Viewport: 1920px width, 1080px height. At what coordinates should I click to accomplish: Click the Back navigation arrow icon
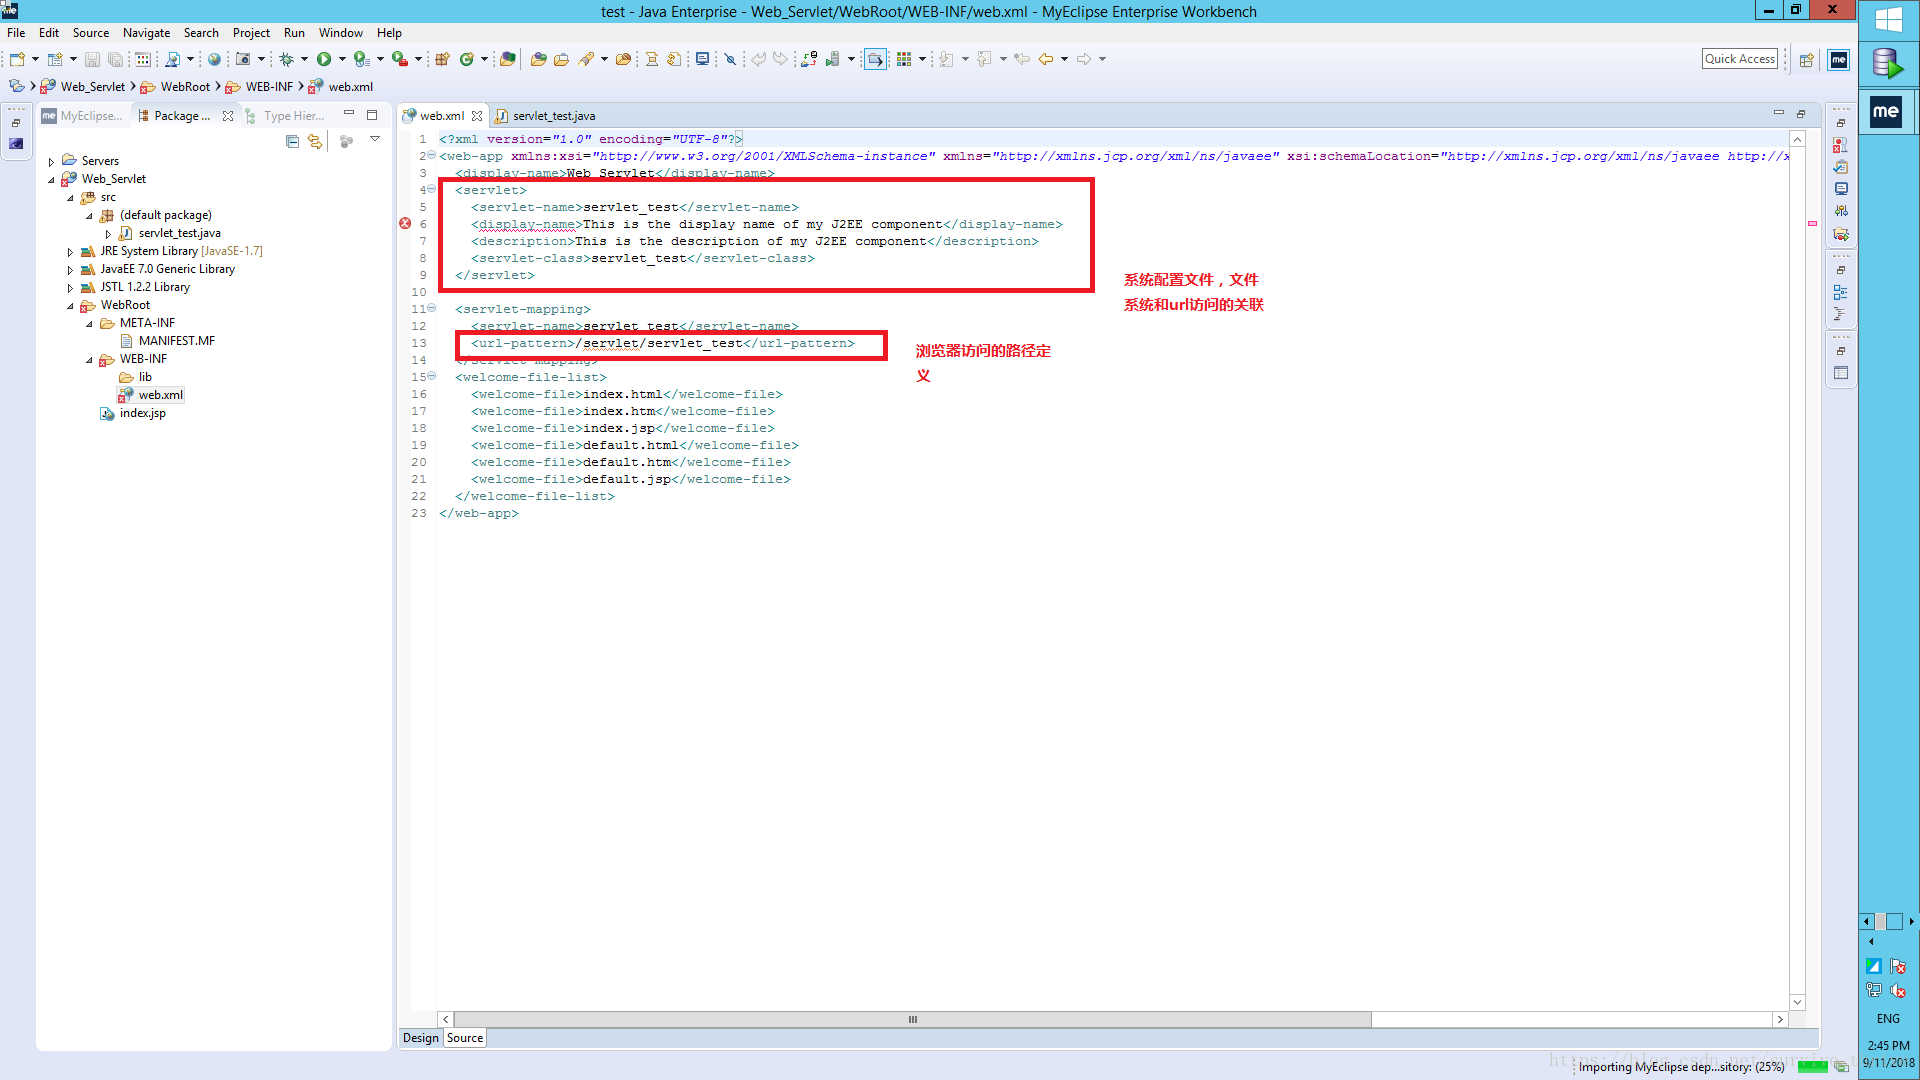point(1046,60)
